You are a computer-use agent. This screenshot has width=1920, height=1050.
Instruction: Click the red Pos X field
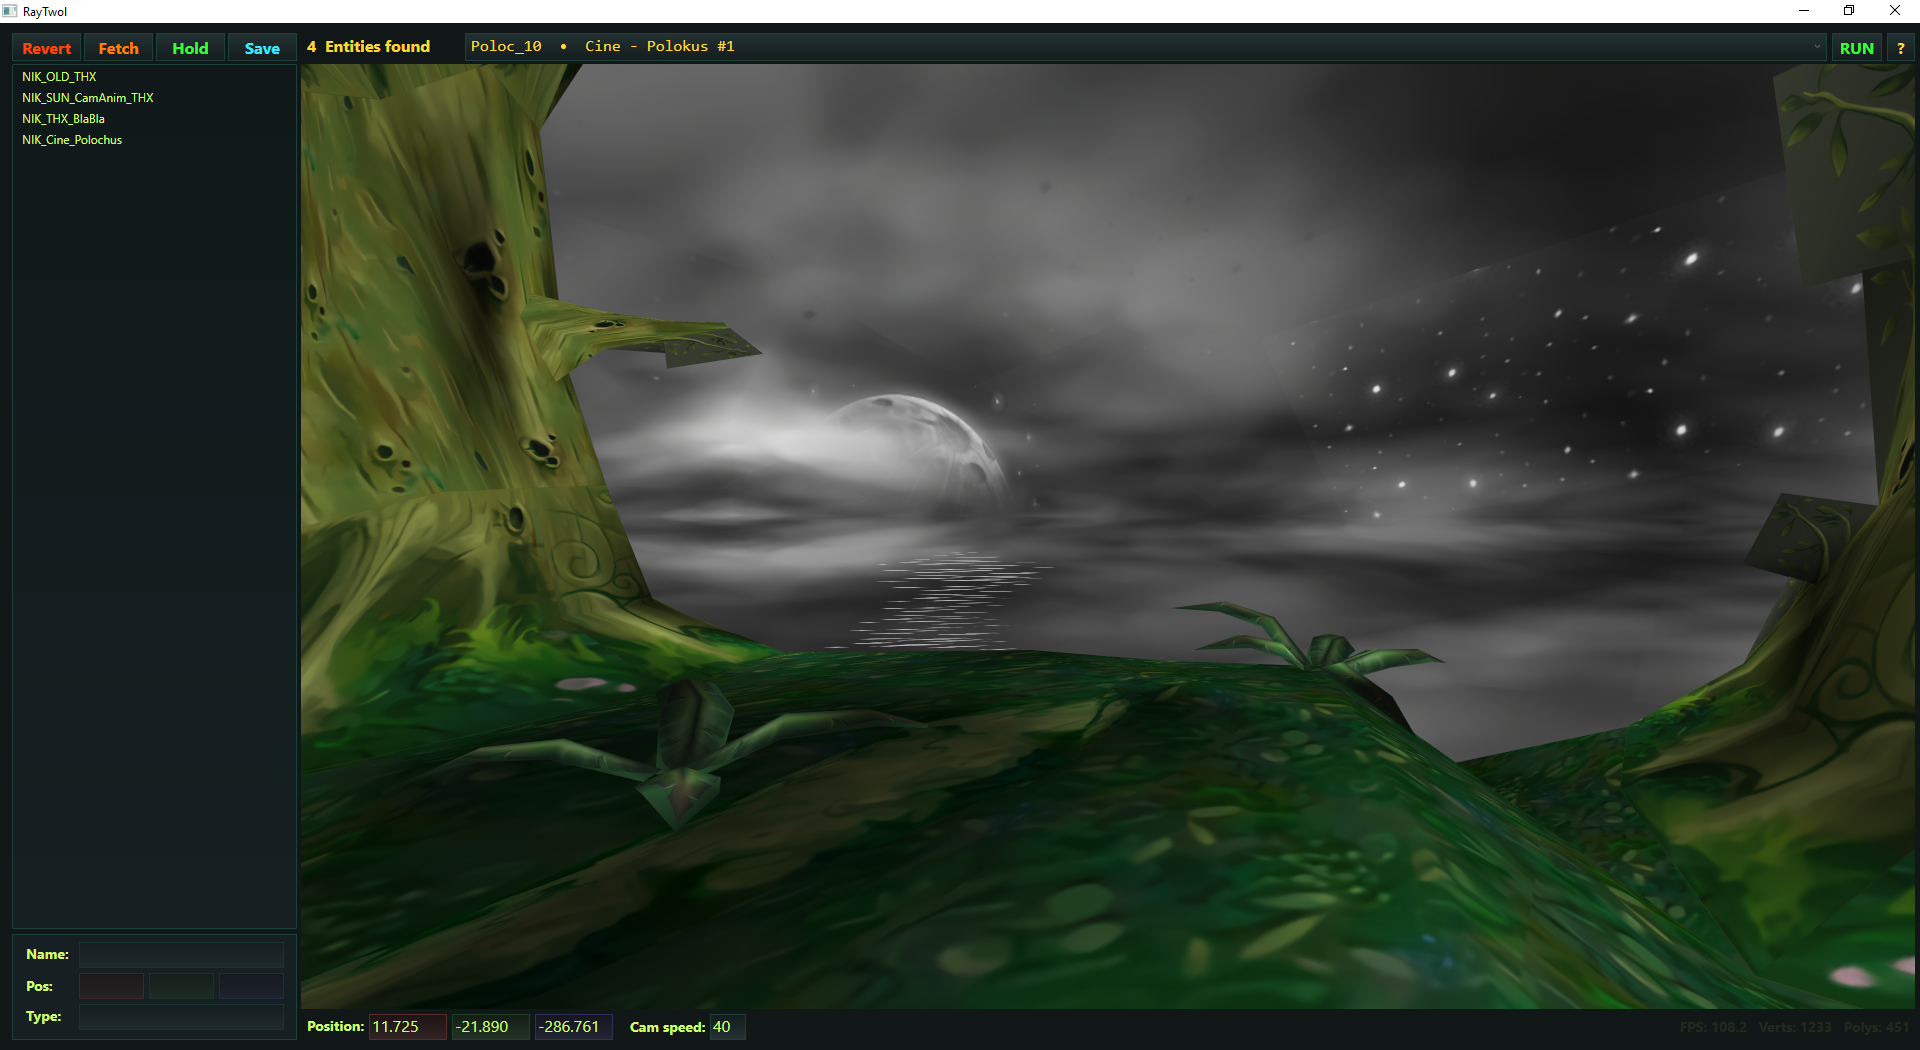[111, 986]
